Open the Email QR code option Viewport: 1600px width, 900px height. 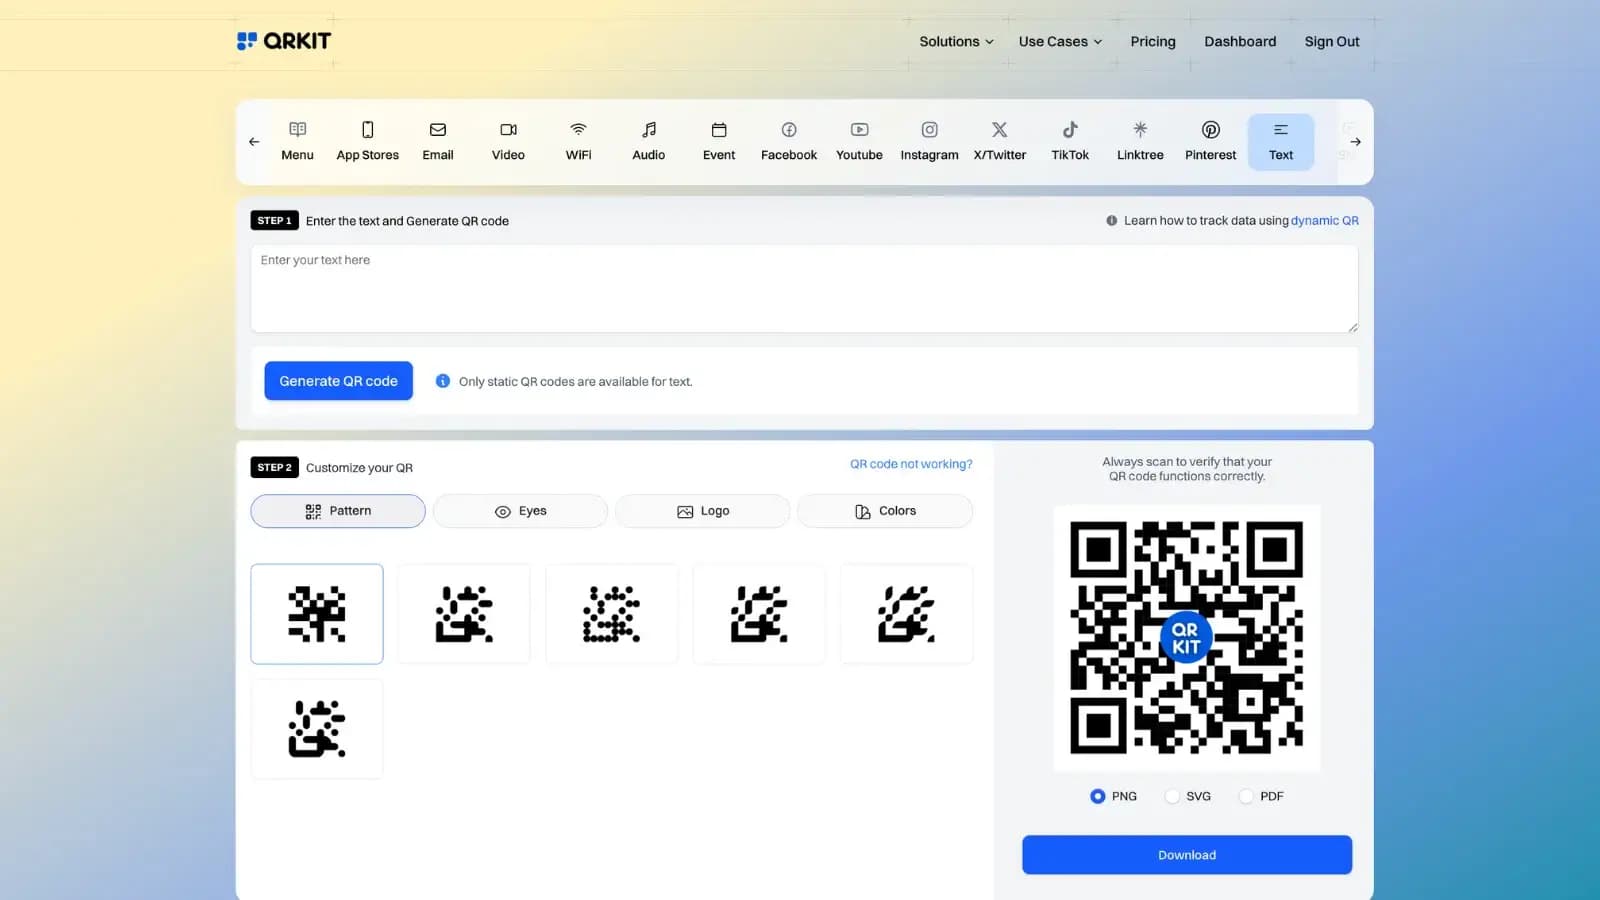(438, 140)
